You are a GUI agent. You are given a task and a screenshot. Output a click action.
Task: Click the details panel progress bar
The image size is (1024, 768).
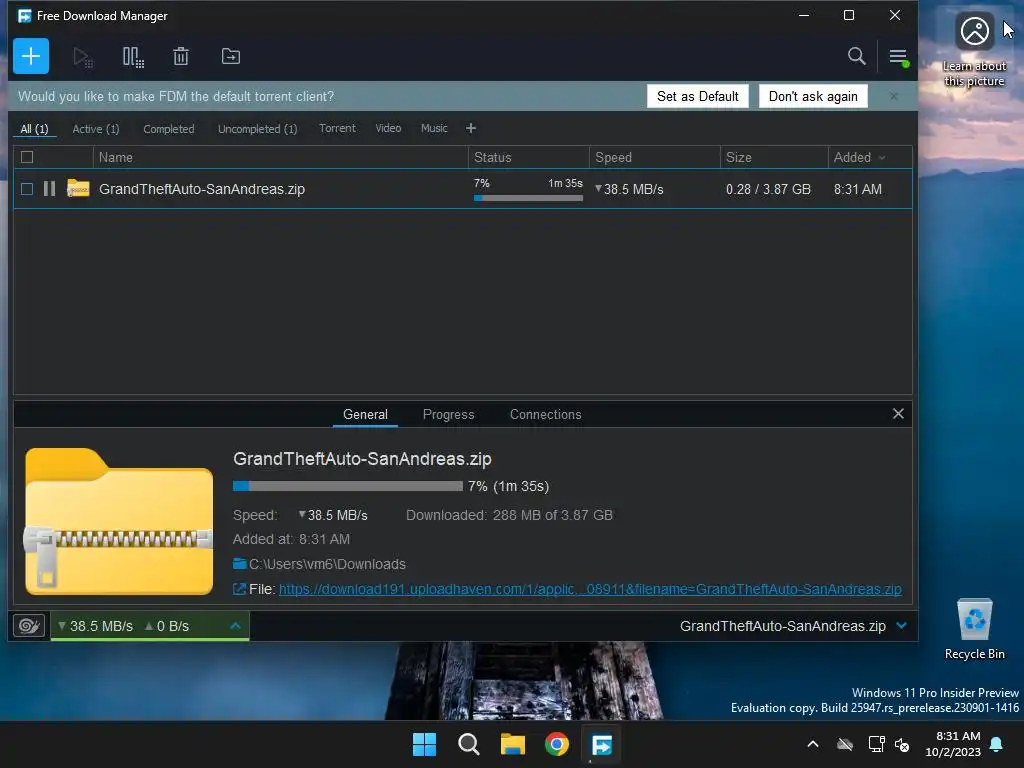pos(347,486)
